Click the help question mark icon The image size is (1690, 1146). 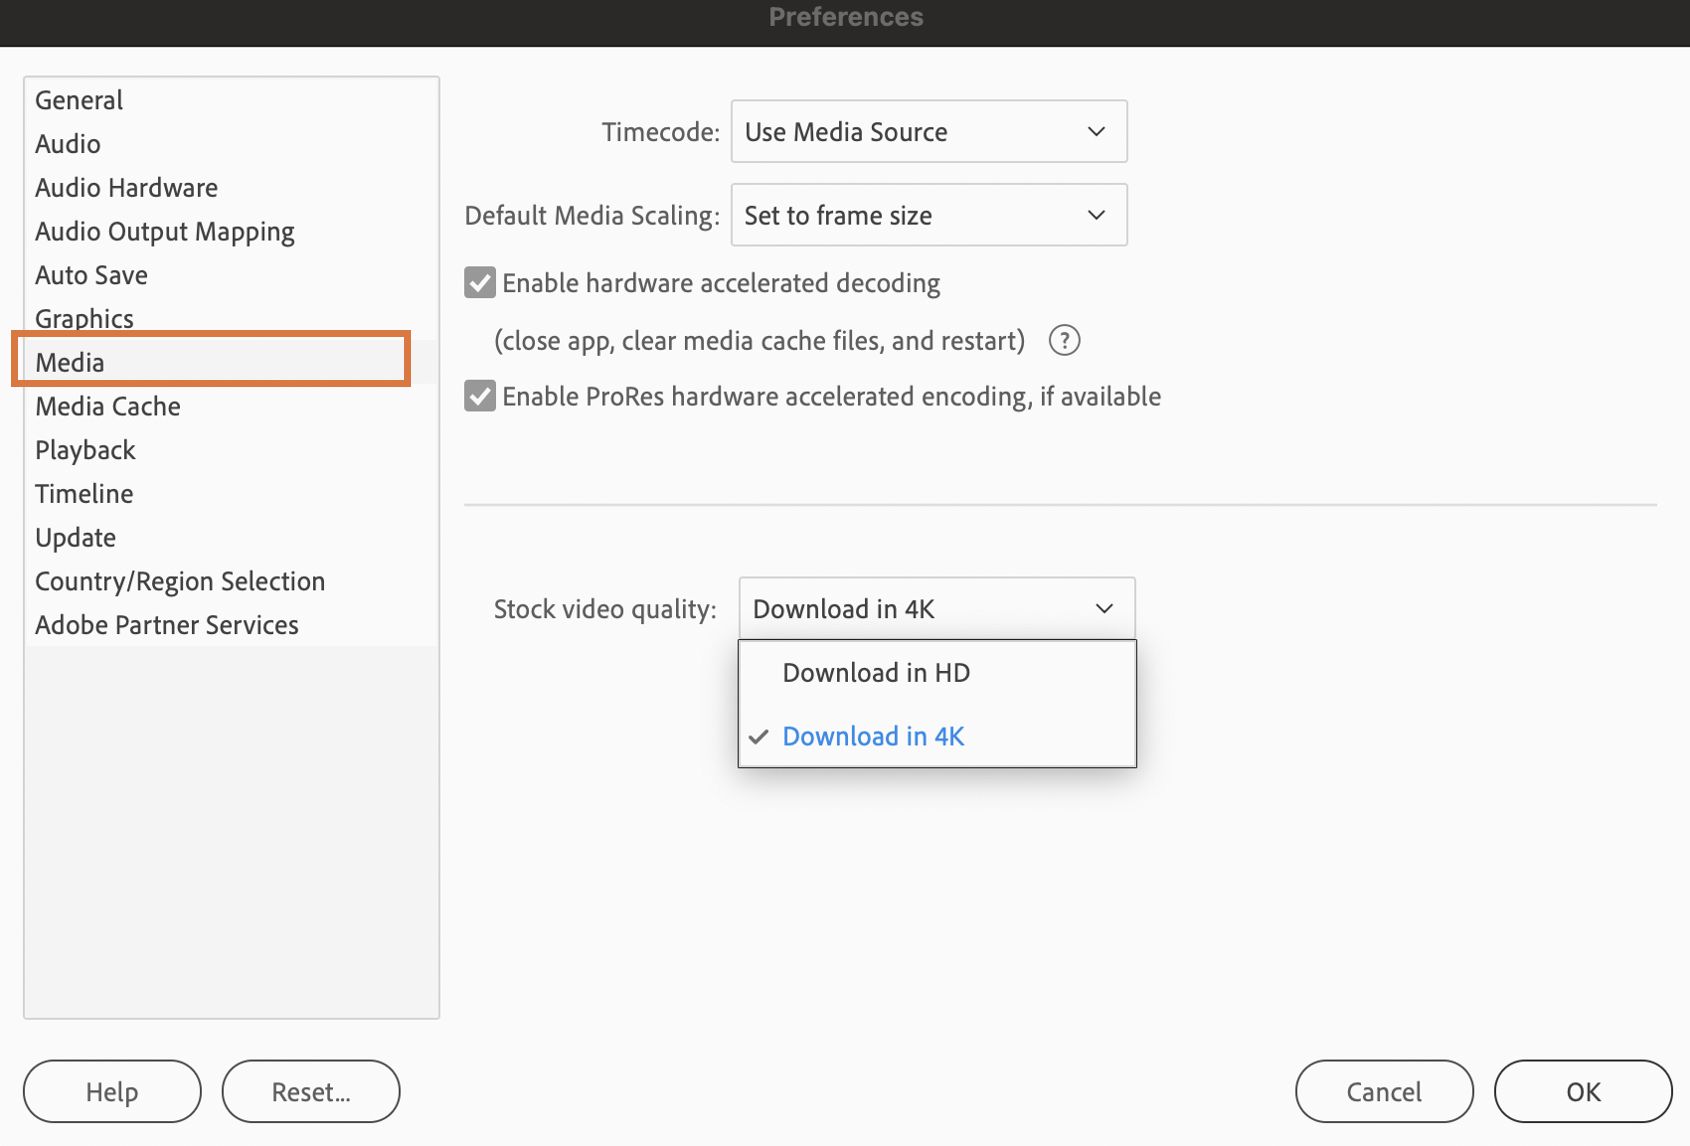(x=1064, y=341)
